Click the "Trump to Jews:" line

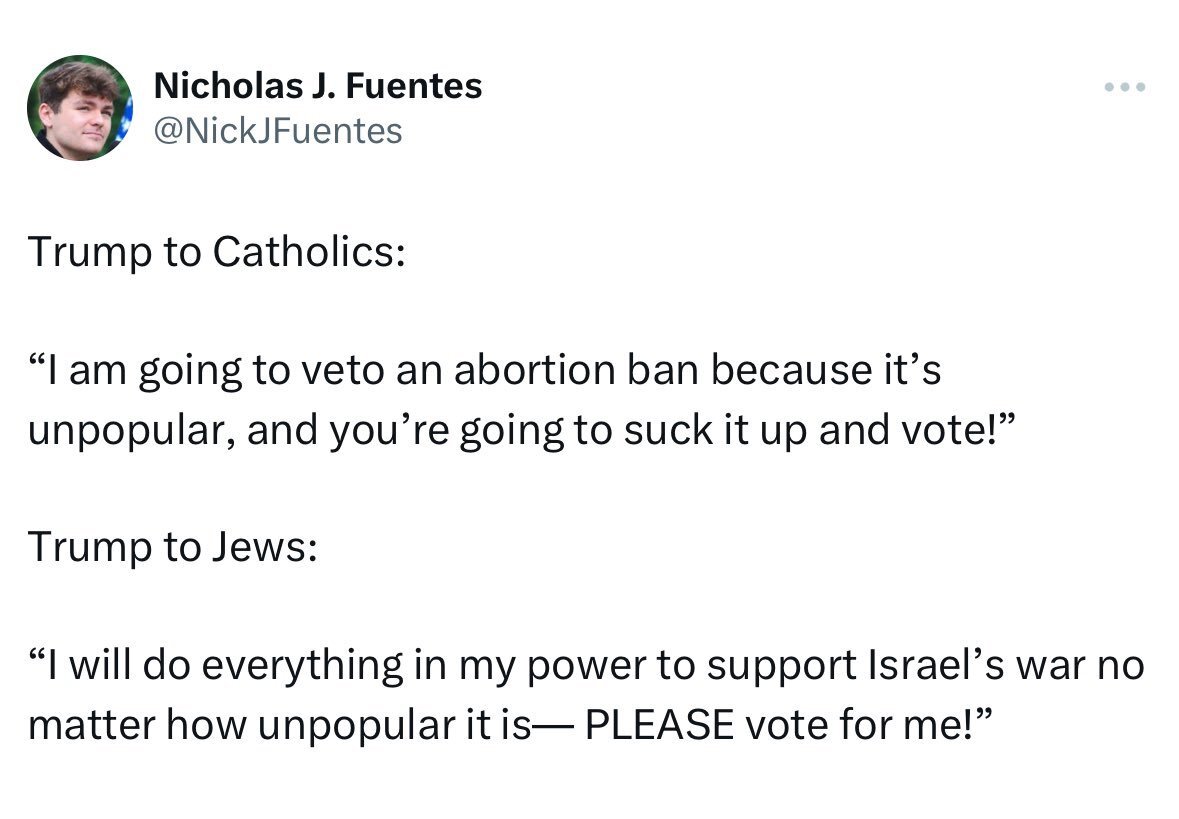[172, 547]
